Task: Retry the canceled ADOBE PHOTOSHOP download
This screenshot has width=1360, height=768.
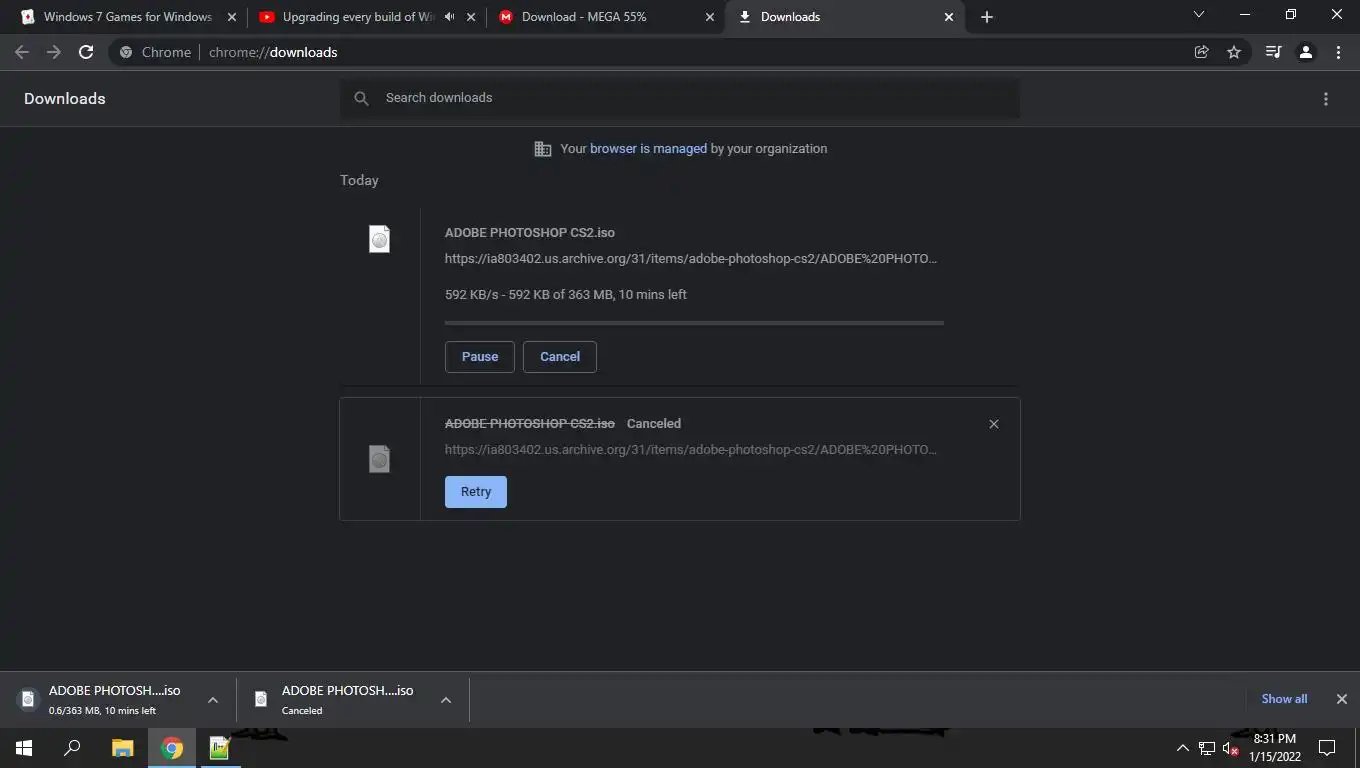Action: [476, 492]
